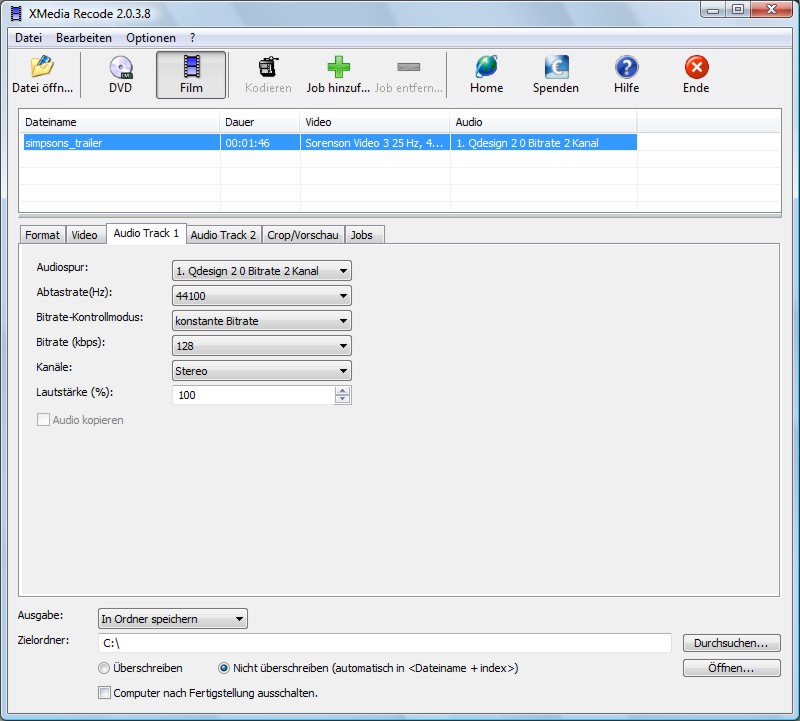Add a job with green plus icon
This screenshot has height=721, width=800.
point(339,68)
